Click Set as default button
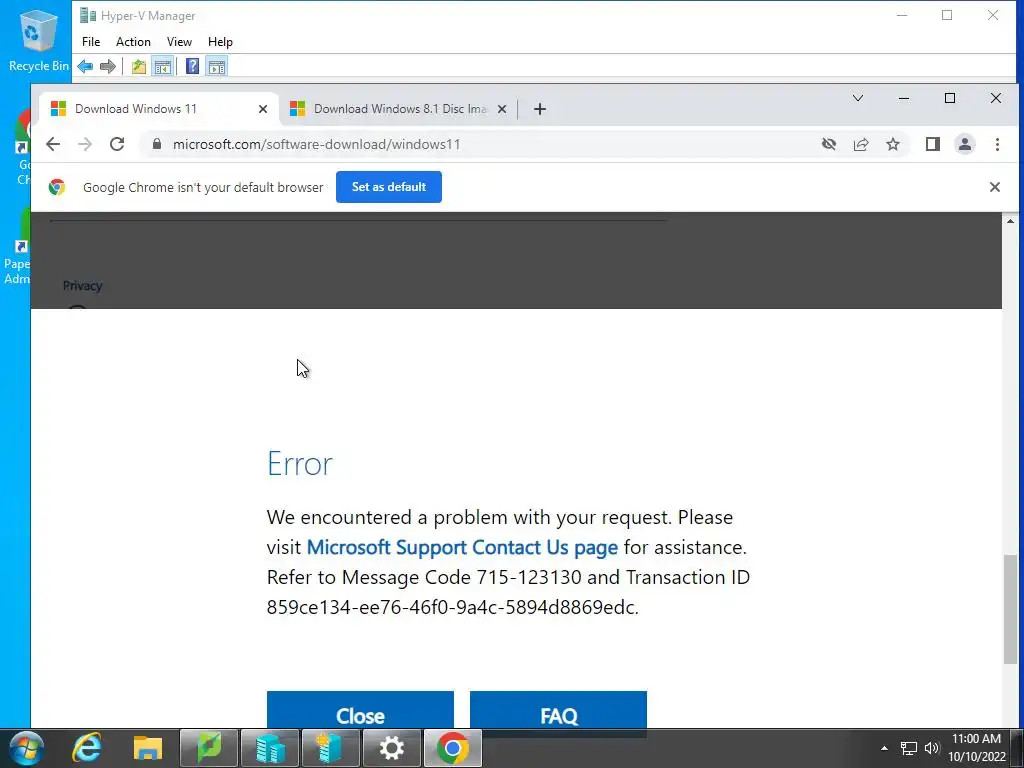Screen dimensions: 1024x768 pyautogui.click(x=389, y=187)
